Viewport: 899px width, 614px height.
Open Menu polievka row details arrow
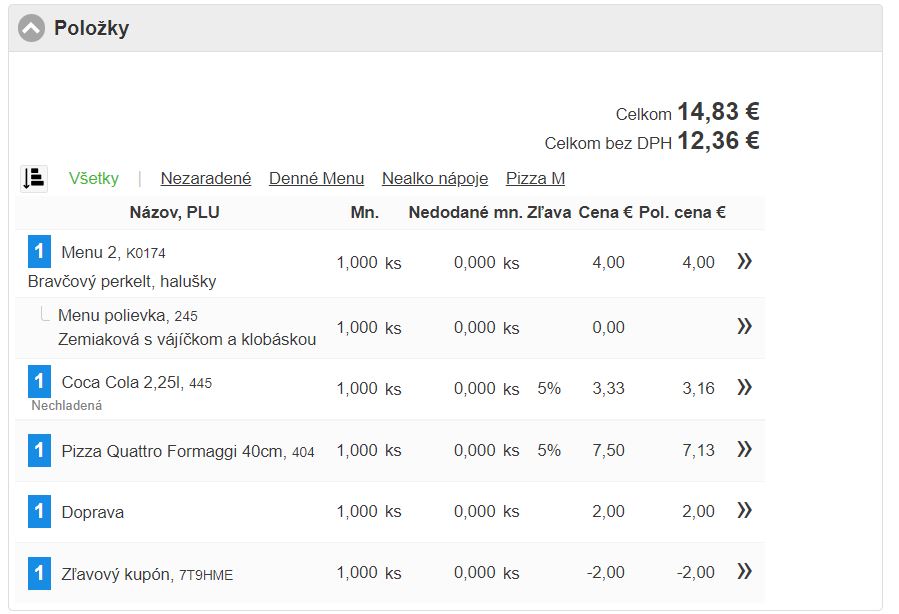744,326
